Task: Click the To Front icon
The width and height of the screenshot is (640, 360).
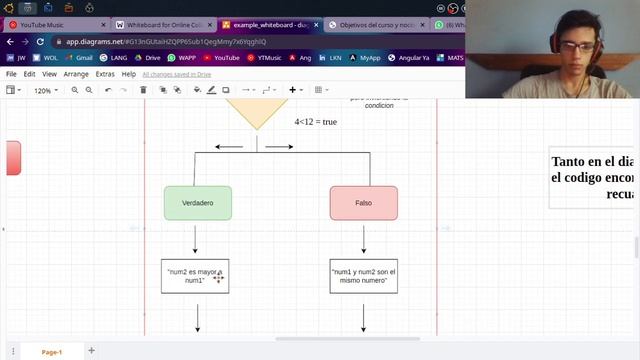Action: tap(163, 90)
